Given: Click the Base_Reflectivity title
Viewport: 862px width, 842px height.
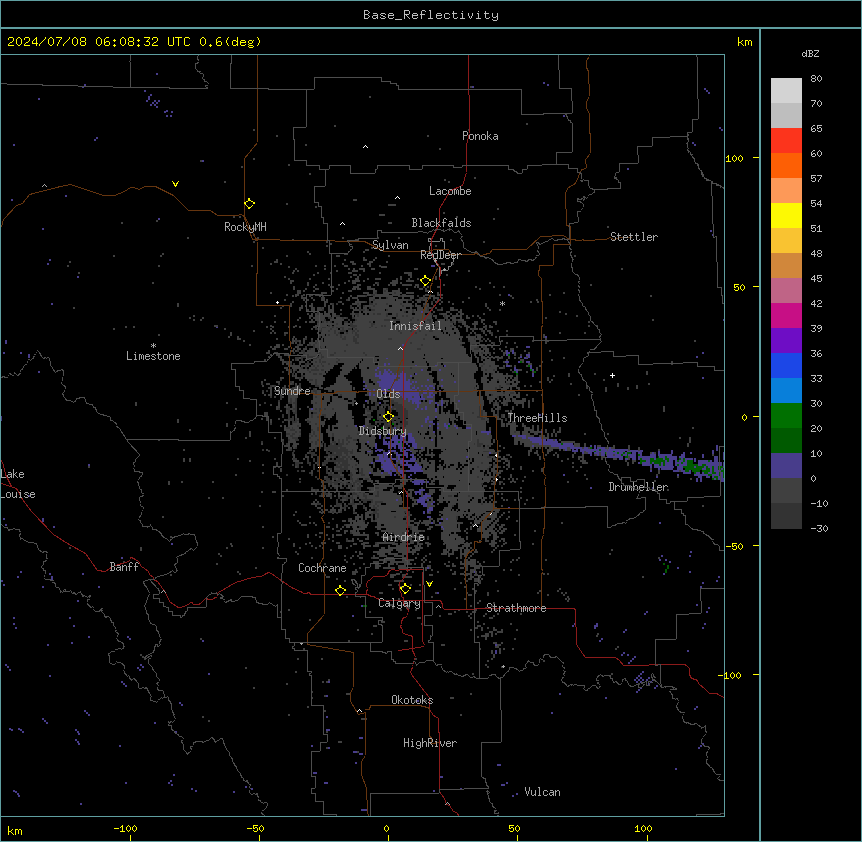Looking at the screenshot, I should 431,15.
